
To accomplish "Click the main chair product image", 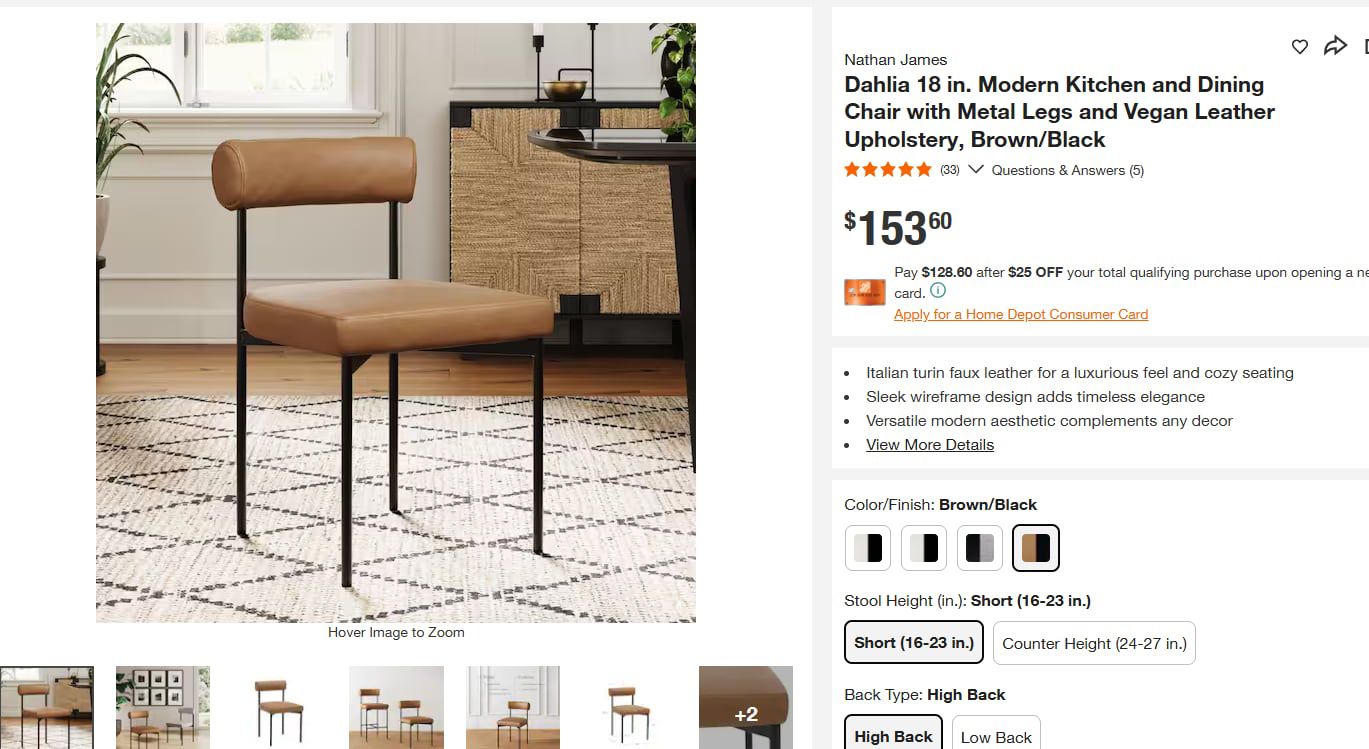I will (x=396, y=323).
